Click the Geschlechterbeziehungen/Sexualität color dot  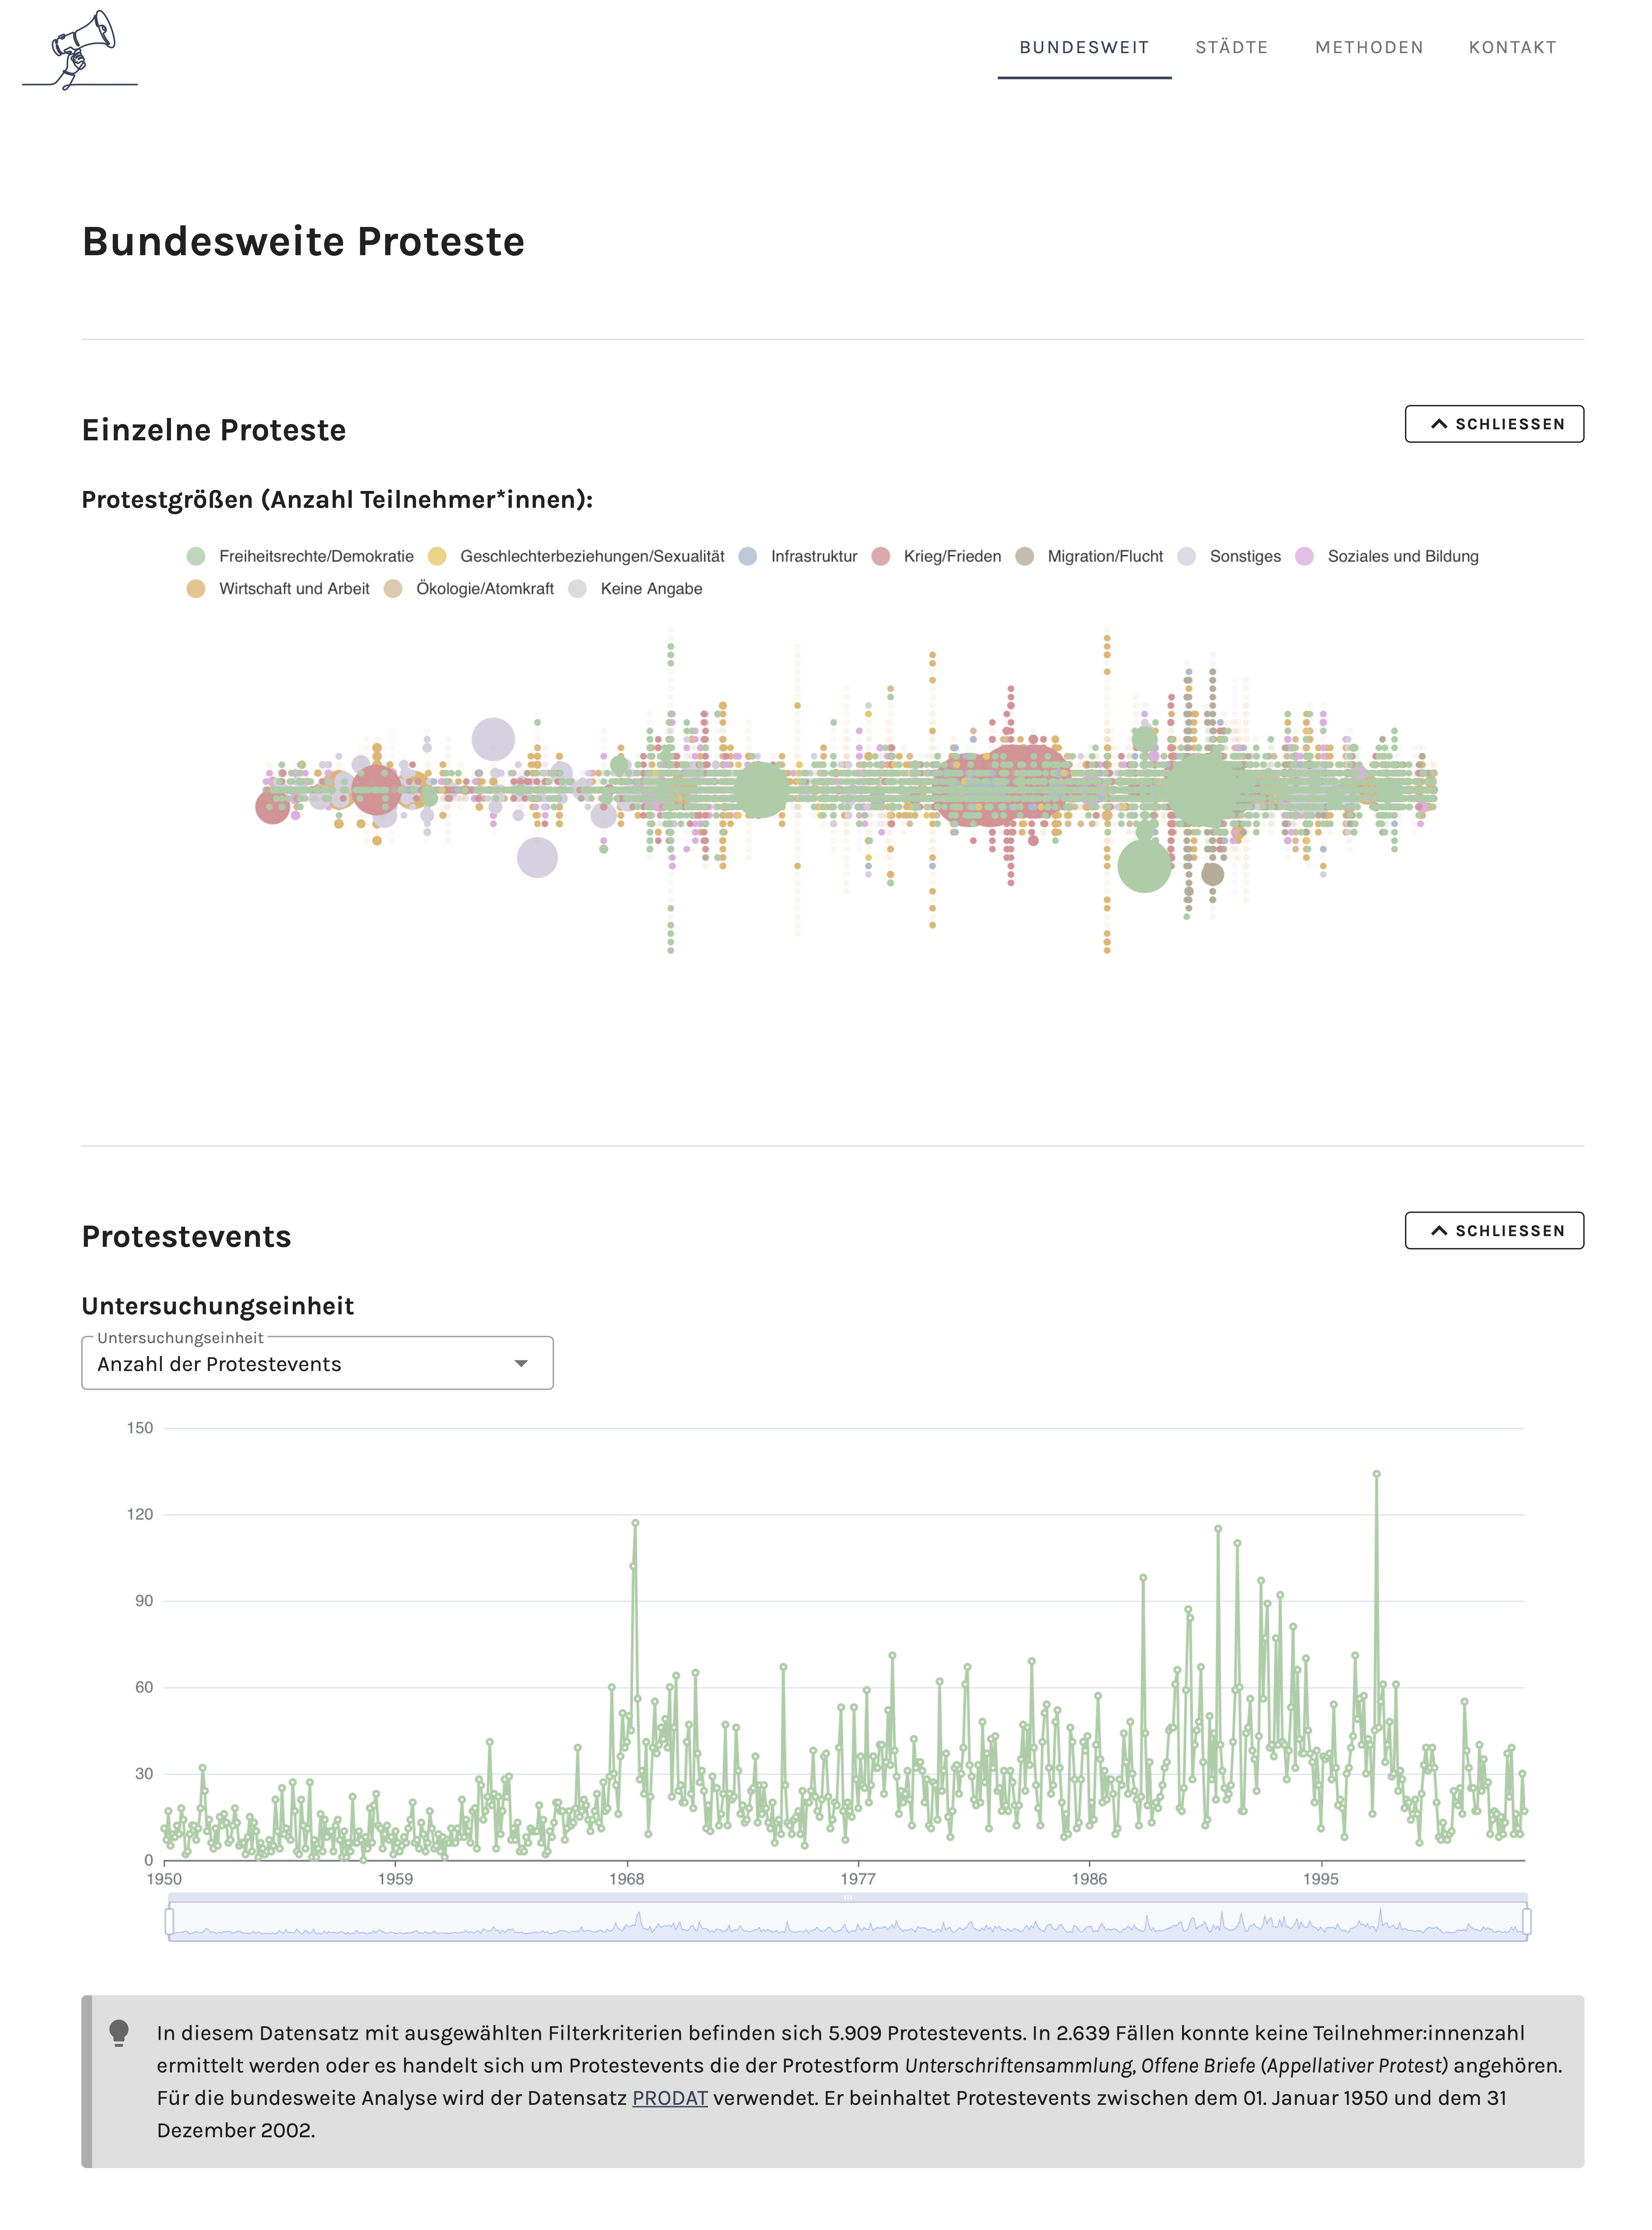point(437,556)
